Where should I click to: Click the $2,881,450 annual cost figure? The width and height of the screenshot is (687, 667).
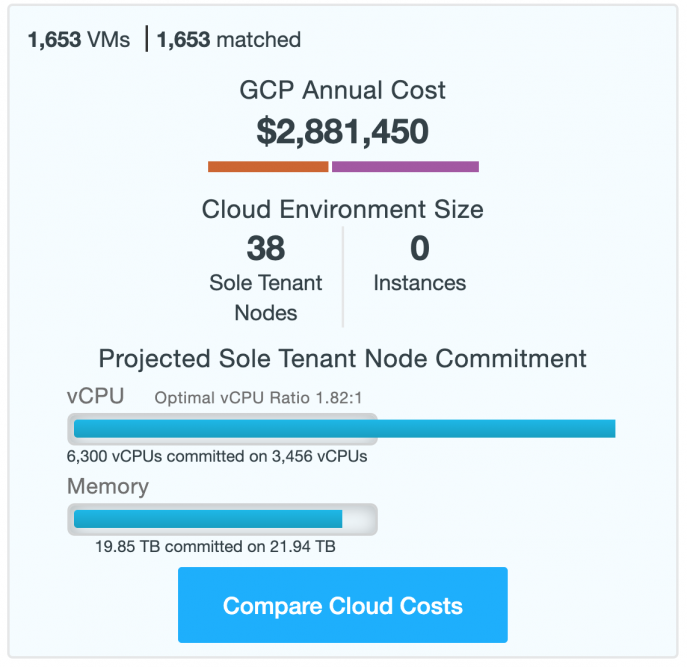(342, 131)
